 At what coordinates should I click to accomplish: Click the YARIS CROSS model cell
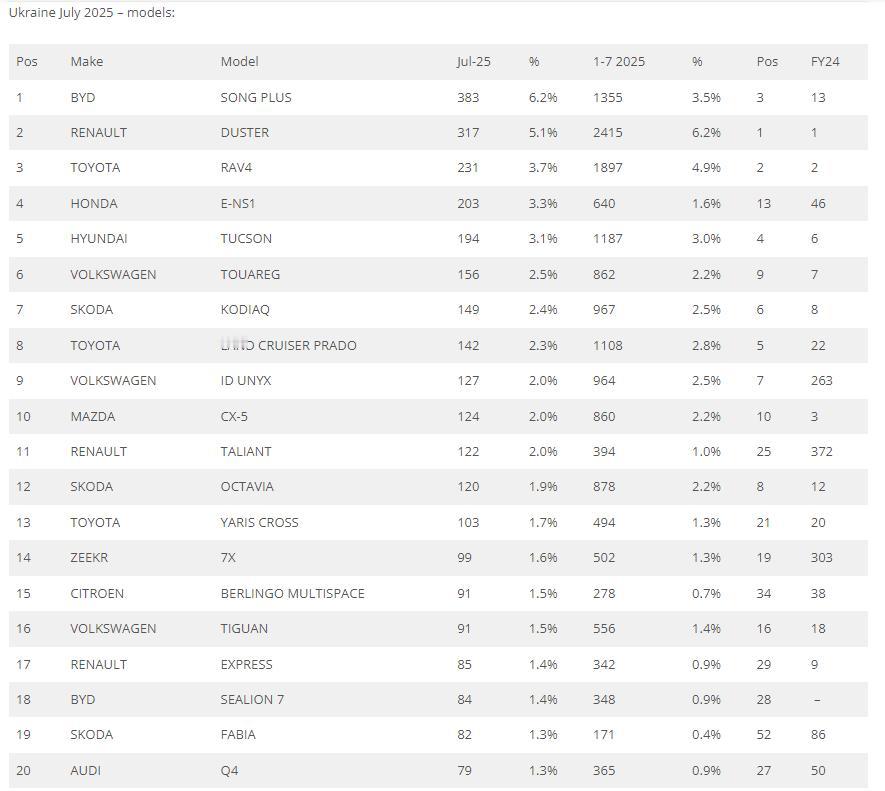click(259, 522)
